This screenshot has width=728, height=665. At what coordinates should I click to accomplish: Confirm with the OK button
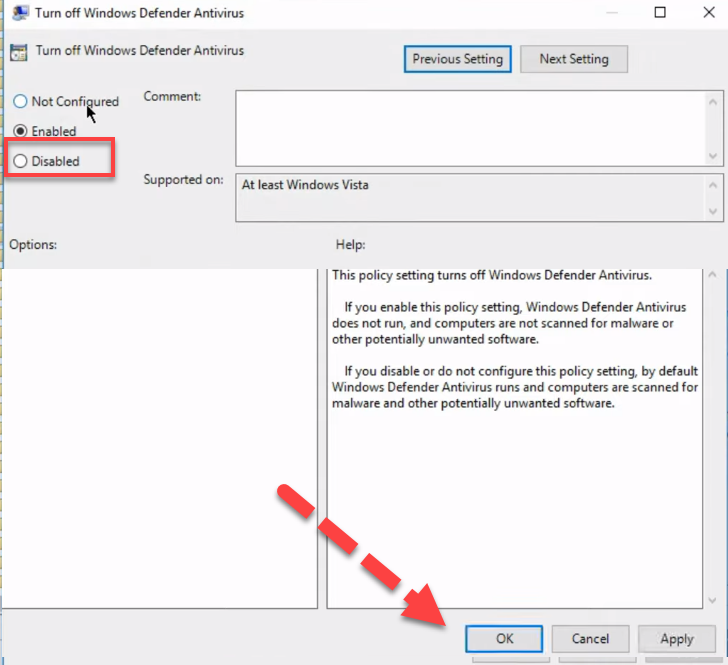tap(504, 639)
